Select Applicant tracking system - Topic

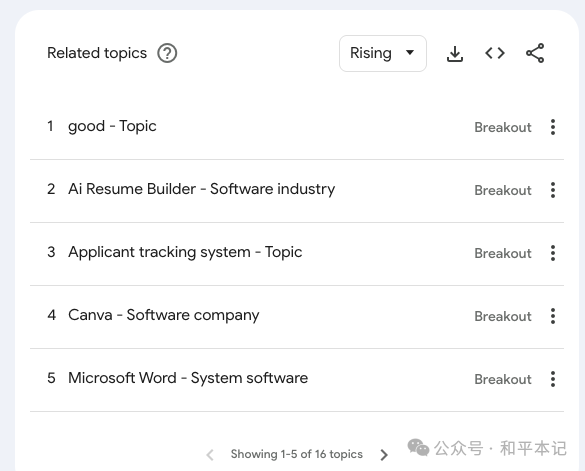[185, 252]
